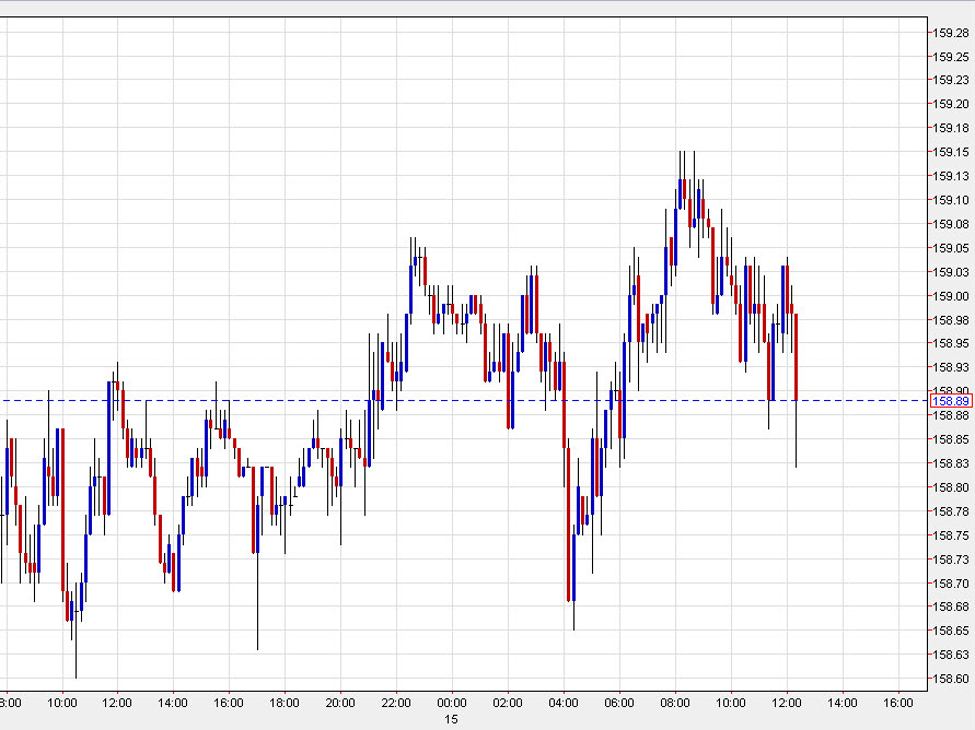Click the latest red candle at chart's right edge
Viewport: 975px width, 730px height.
(796, 357)
